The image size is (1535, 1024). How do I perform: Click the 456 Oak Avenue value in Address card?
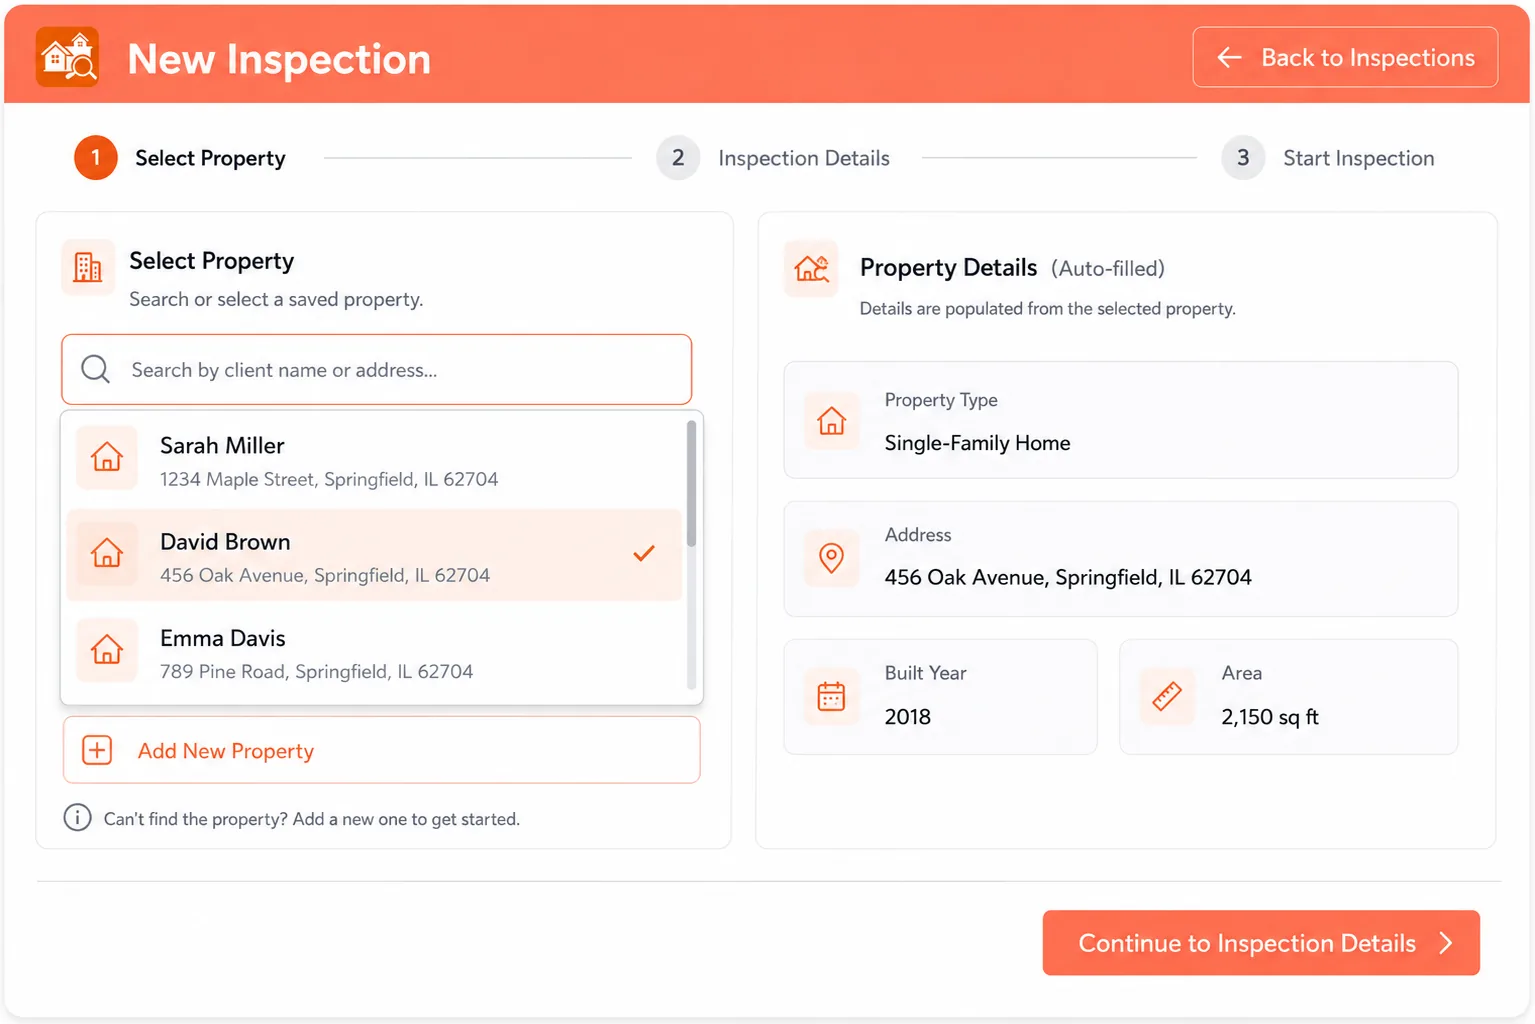pyautogui.click(x=1068, y=577)
